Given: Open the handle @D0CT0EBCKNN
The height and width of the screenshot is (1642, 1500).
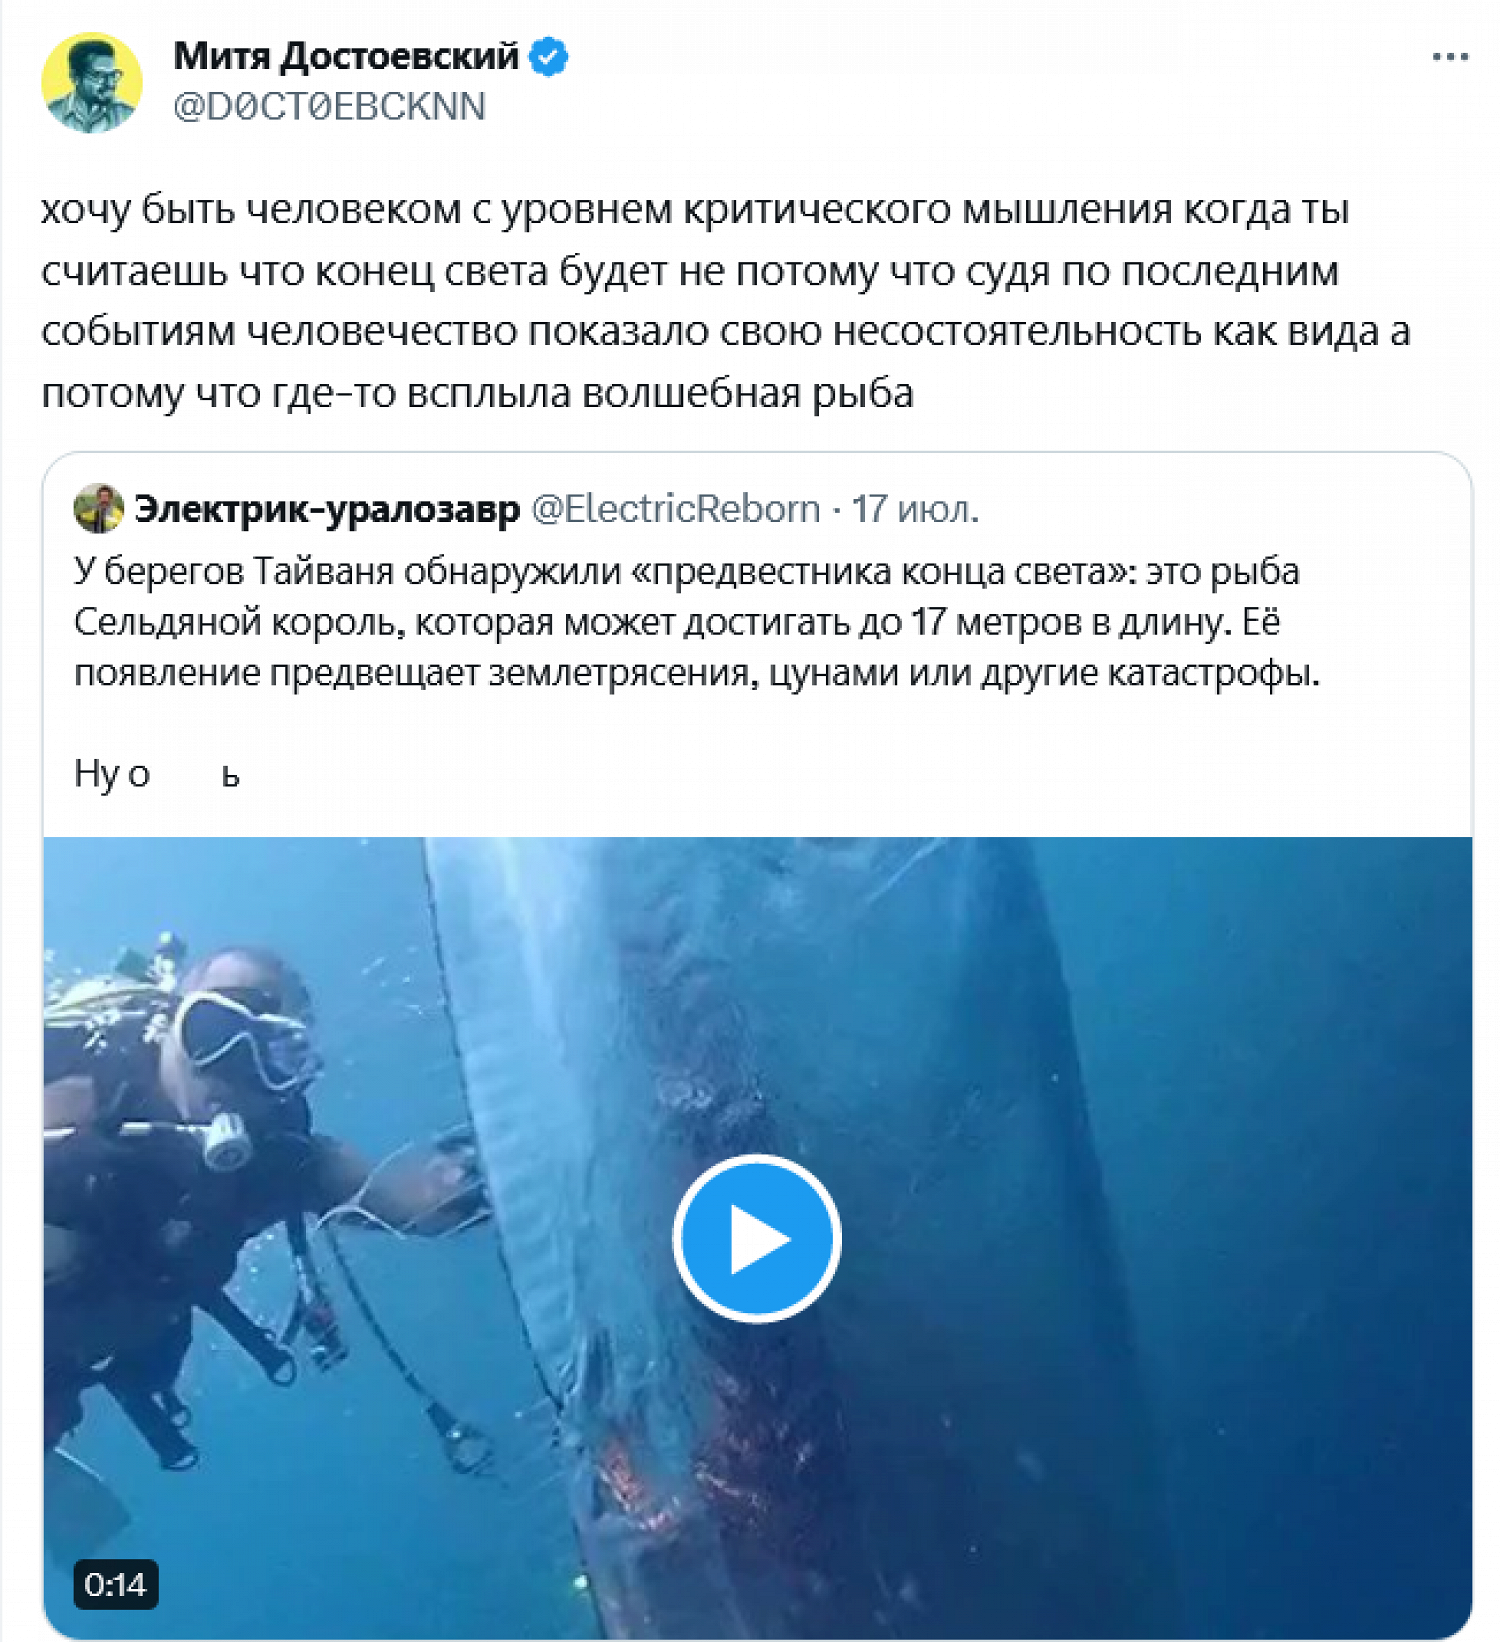Looking at the screenshot, I should click(x=329, y=106).
